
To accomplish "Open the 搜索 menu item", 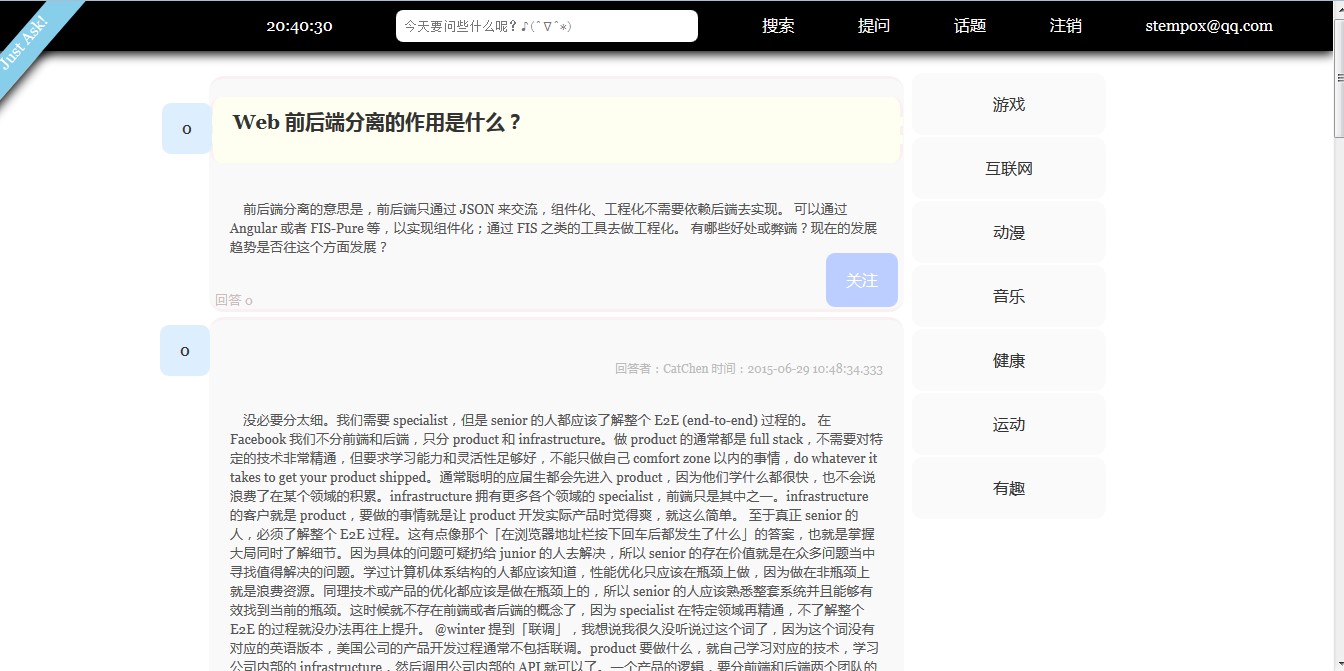I will [778, 26].
